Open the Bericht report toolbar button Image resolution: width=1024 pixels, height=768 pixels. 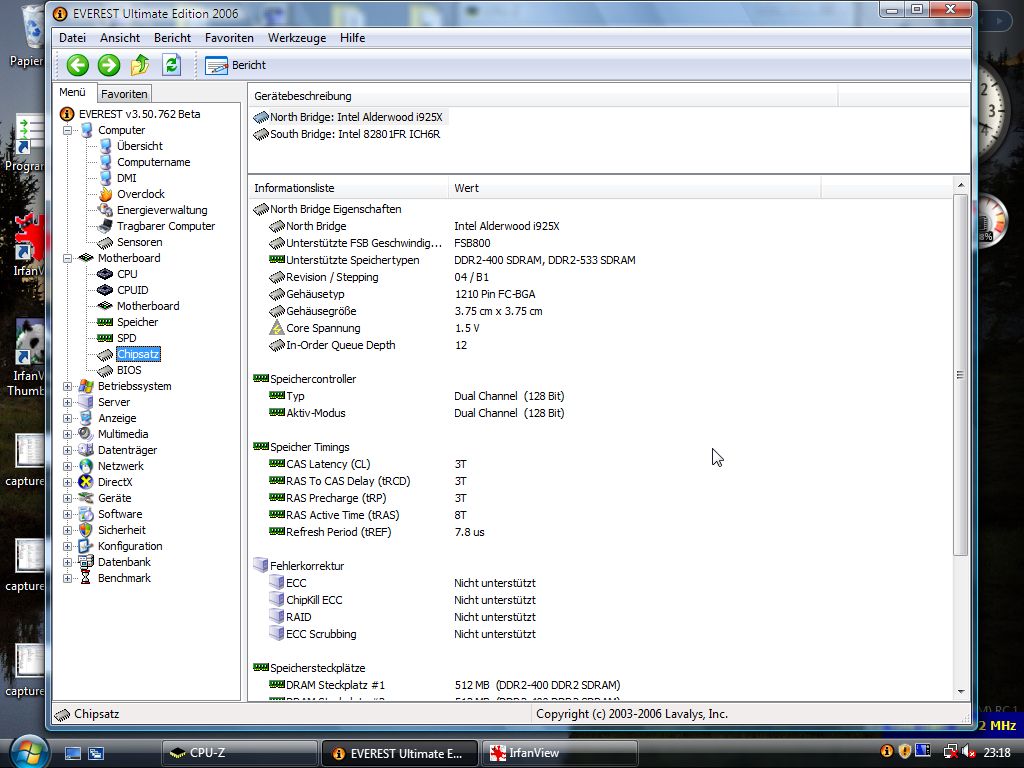[x=235, y=65]
